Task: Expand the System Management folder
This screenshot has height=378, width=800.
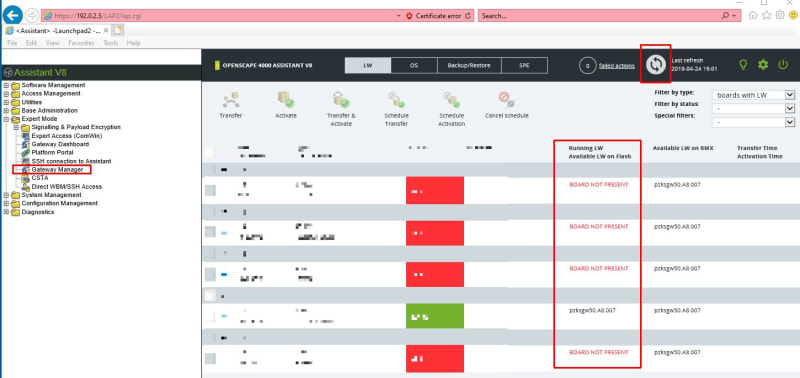Action: pyautogui.click(x=6, y=195)
